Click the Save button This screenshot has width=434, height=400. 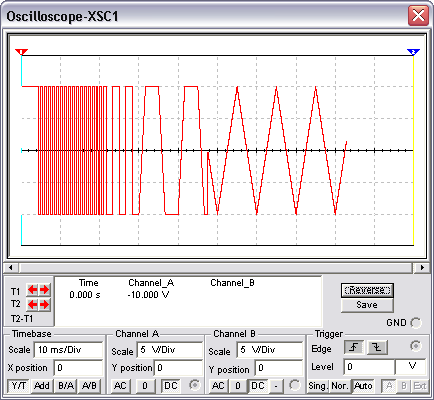coord(367,305)
